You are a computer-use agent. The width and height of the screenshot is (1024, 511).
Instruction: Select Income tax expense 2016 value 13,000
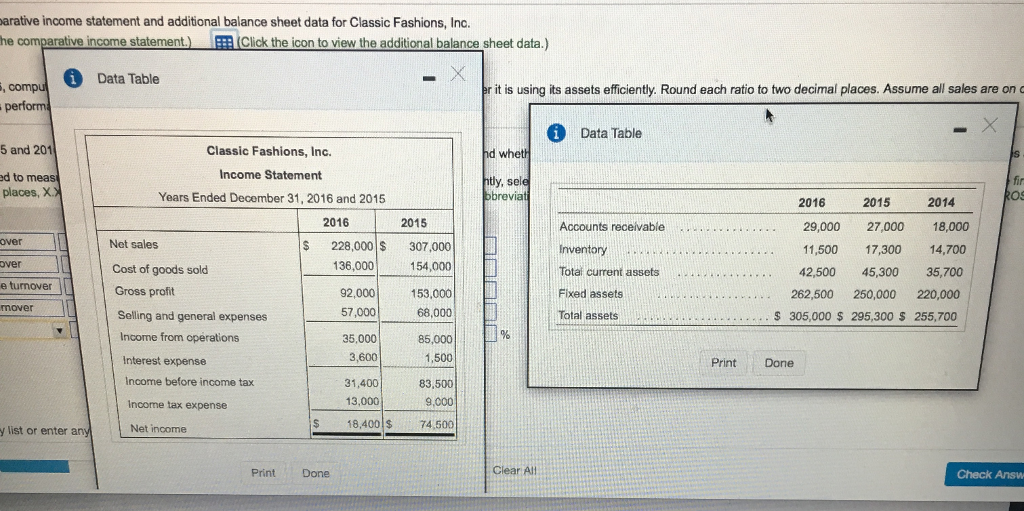pos(360,402)
